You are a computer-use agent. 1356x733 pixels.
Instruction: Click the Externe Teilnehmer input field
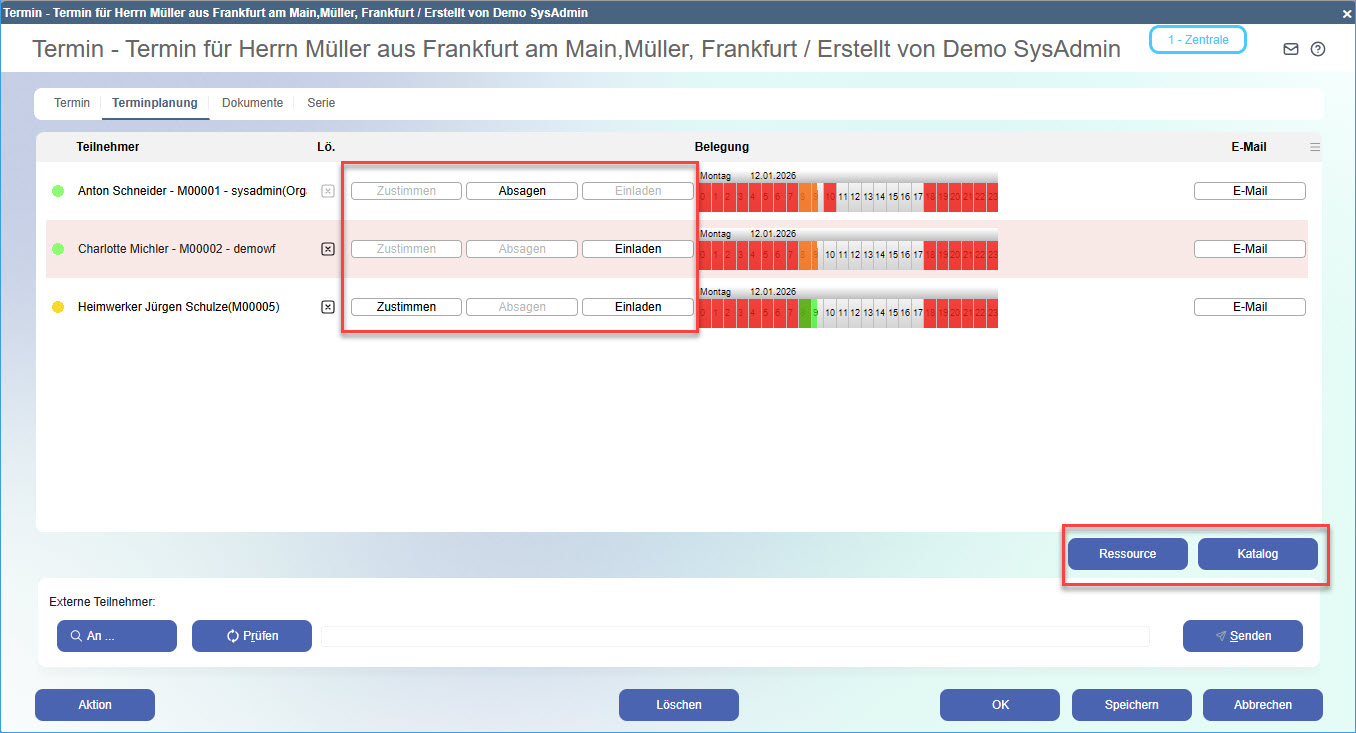tap(735, 635)
